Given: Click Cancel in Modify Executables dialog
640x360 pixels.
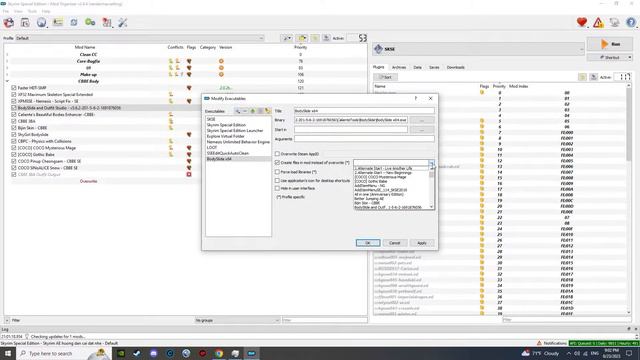Looking at the screenshot, I should (x=394, y=243).
